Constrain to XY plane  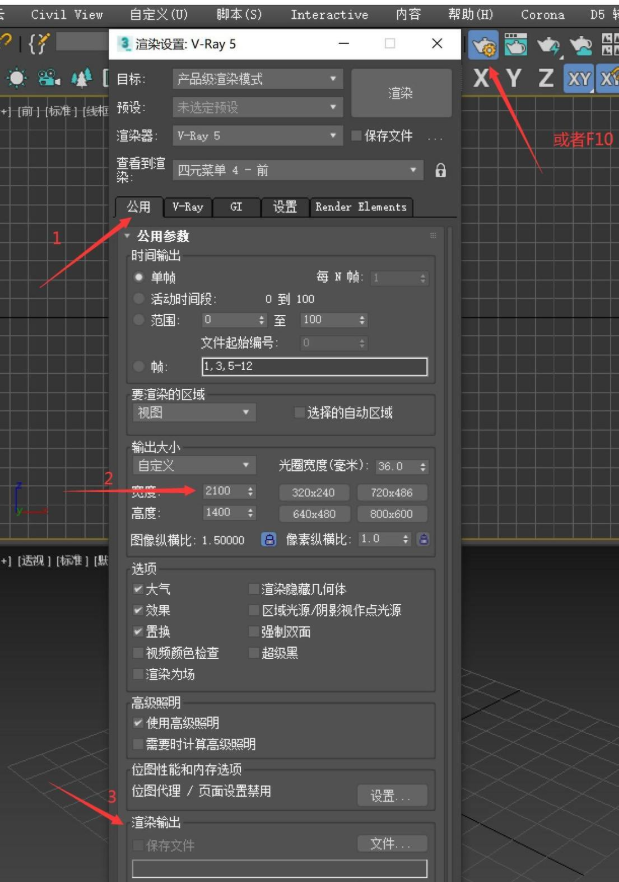click(579, 79)
